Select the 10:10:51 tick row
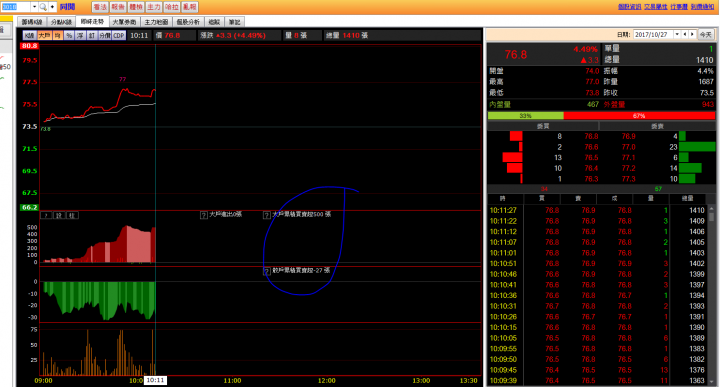This screenshot has height=387, width=720. click(597, 264)
